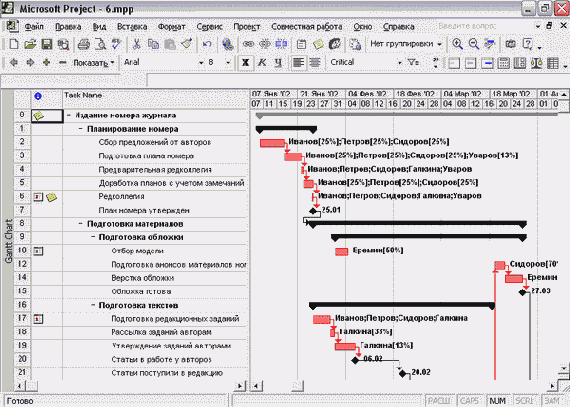The height and width of the screenshot is (407, 570).
Task: Click the Zoom In magnifier icon
Action: (x=457, y=44)
